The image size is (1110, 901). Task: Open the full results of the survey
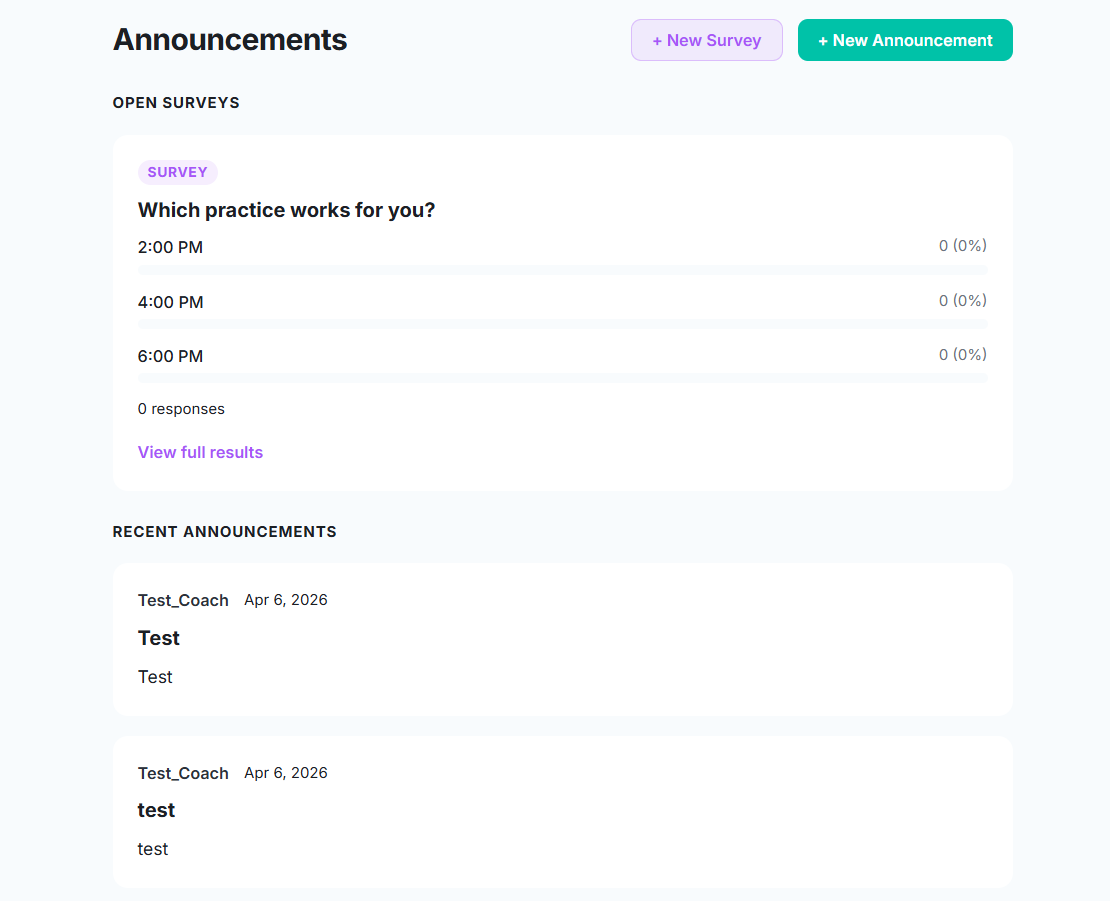[200, 452]
